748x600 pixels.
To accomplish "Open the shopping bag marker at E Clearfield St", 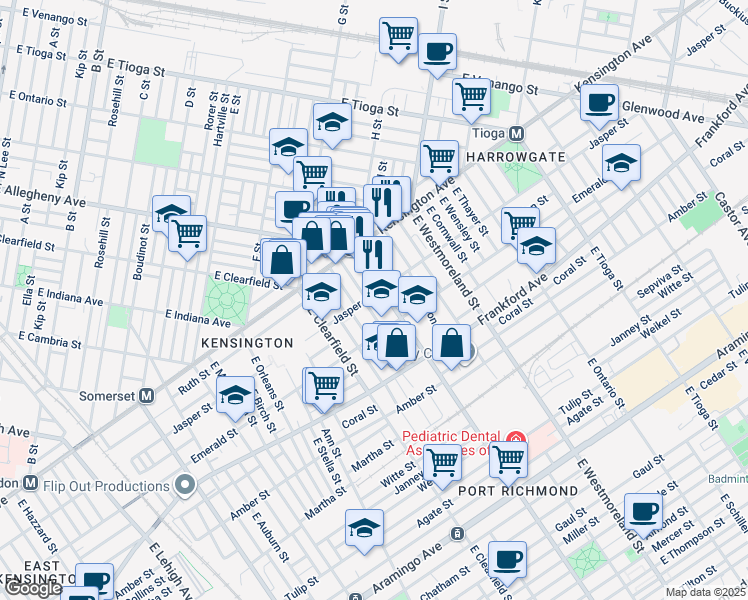I will pyautogui.click(x=281, y=260).
